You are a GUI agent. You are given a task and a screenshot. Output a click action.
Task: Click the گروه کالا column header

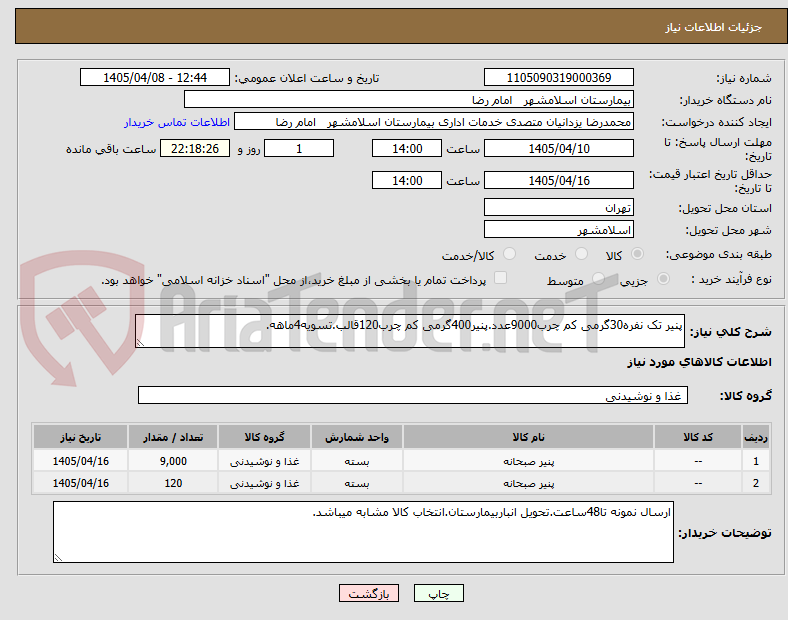264,437
